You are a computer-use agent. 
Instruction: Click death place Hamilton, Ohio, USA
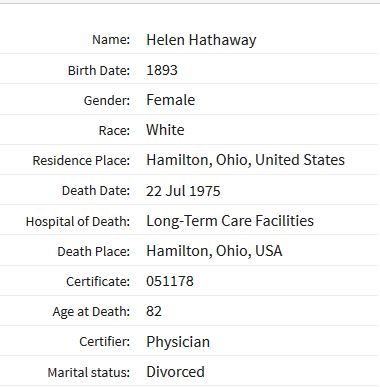pos(214,251)
